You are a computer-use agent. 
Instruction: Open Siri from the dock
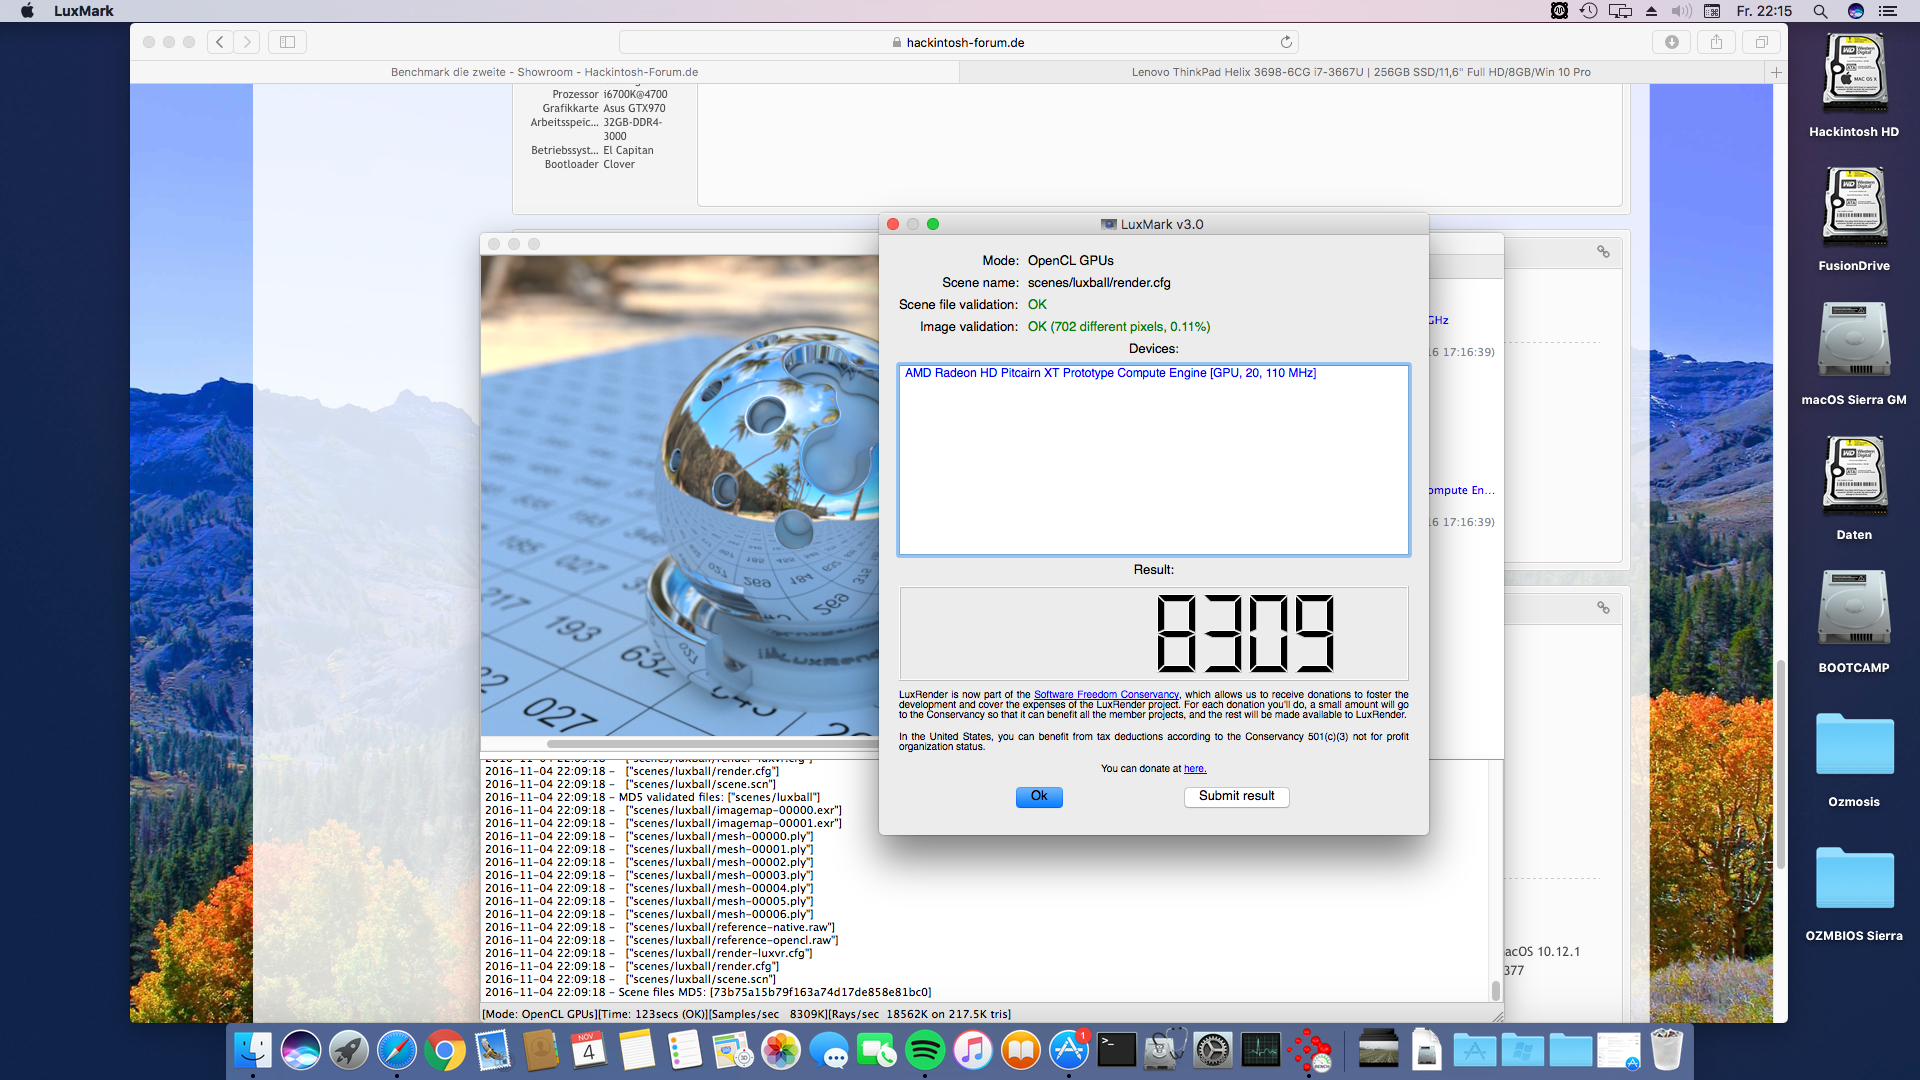[x=300, y=1050]
